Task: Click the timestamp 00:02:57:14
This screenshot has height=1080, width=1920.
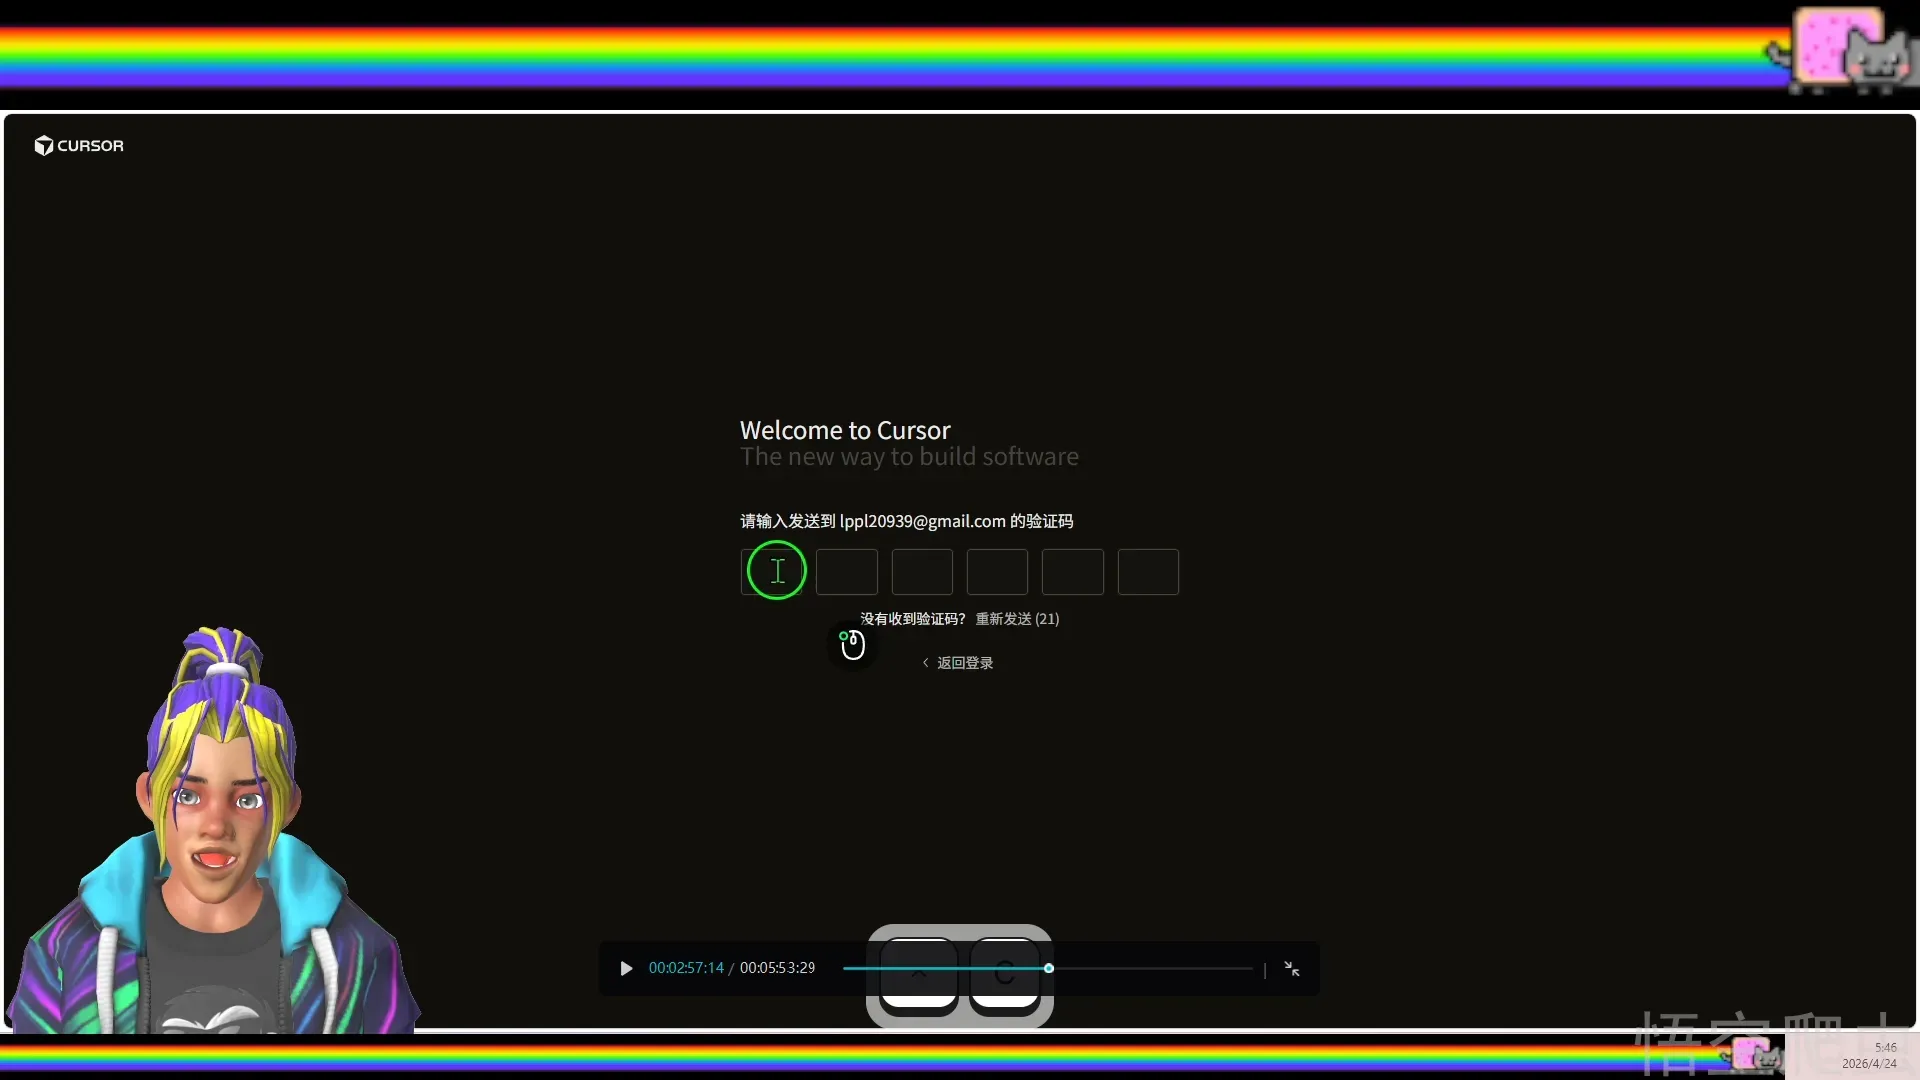Action: coord(685,967)
